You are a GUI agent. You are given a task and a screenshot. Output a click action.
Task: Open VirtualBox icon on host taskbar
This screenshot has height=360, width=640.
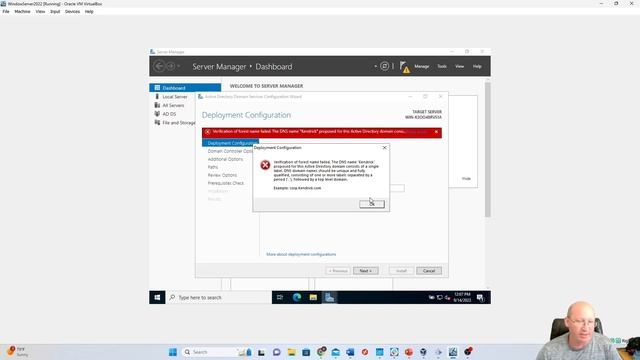pyautogui.click(x=423, y=352)
